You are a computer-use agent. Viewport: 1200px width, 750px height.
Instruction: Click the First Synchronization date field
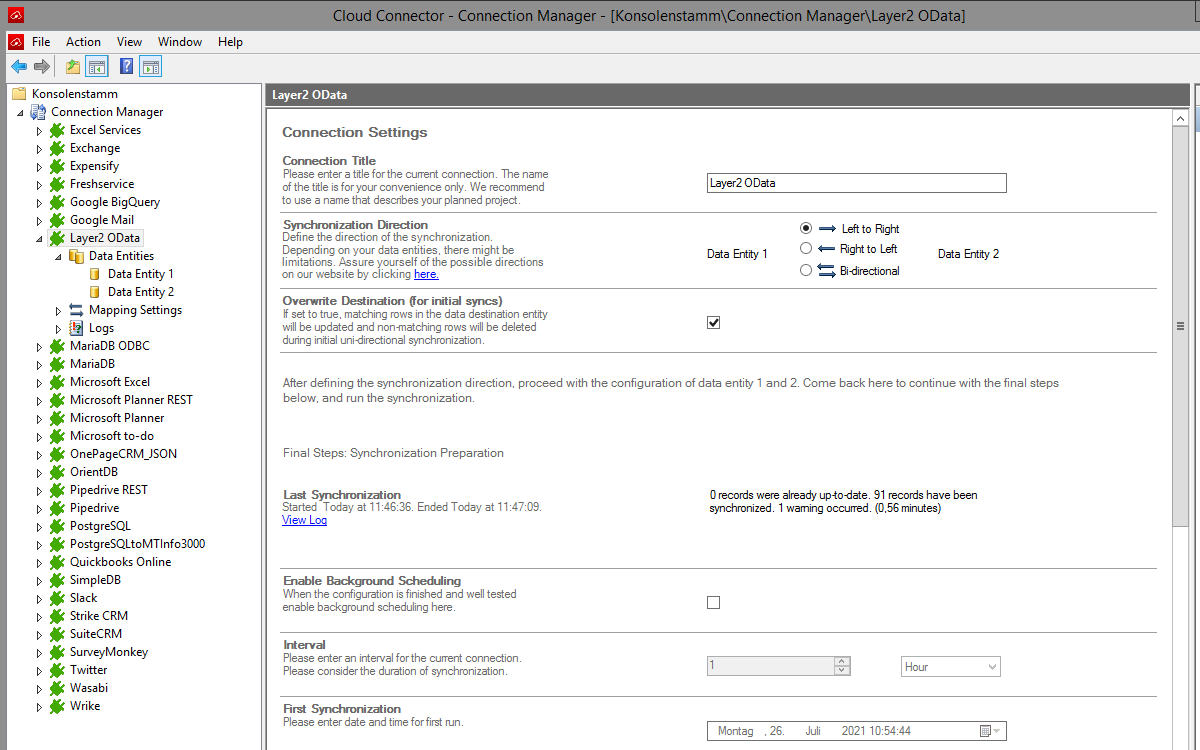click(856, 731)
